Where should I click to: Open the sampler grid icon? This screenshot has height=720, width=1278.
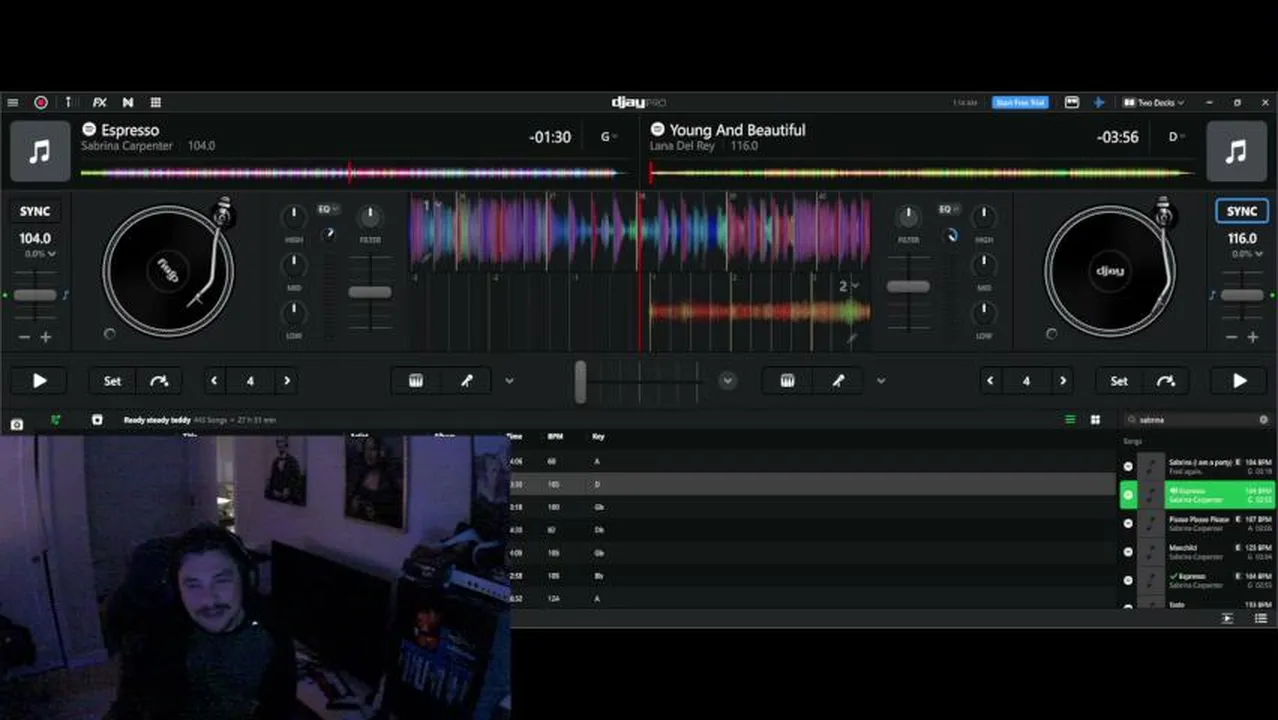pyautogui.click(x=156, y=102)
